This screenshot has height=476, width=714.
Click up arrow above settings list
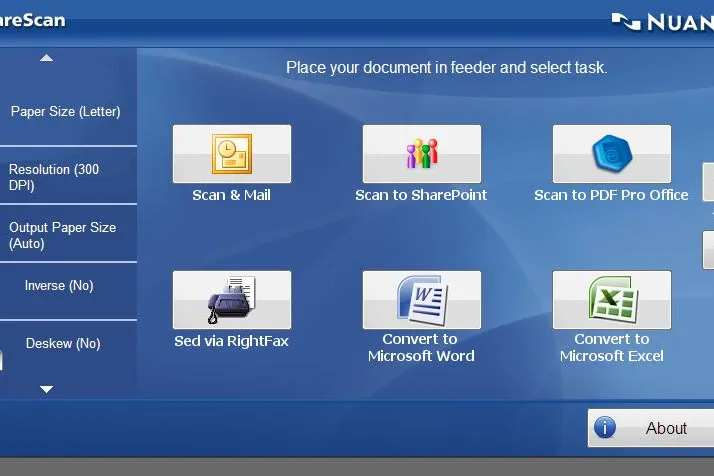pos(46,58)
